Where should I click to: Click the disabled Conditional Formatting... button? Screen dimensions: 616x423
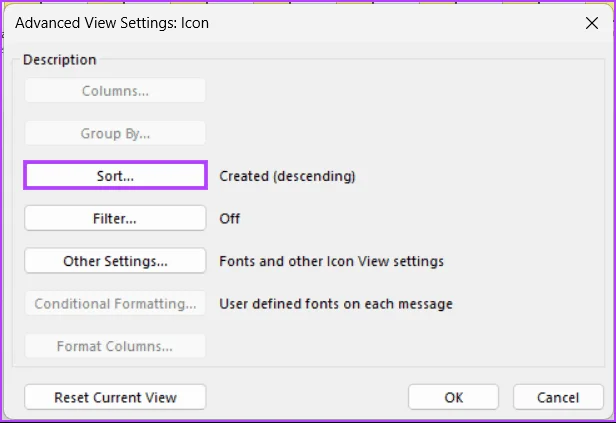click(x=115, y=303)
